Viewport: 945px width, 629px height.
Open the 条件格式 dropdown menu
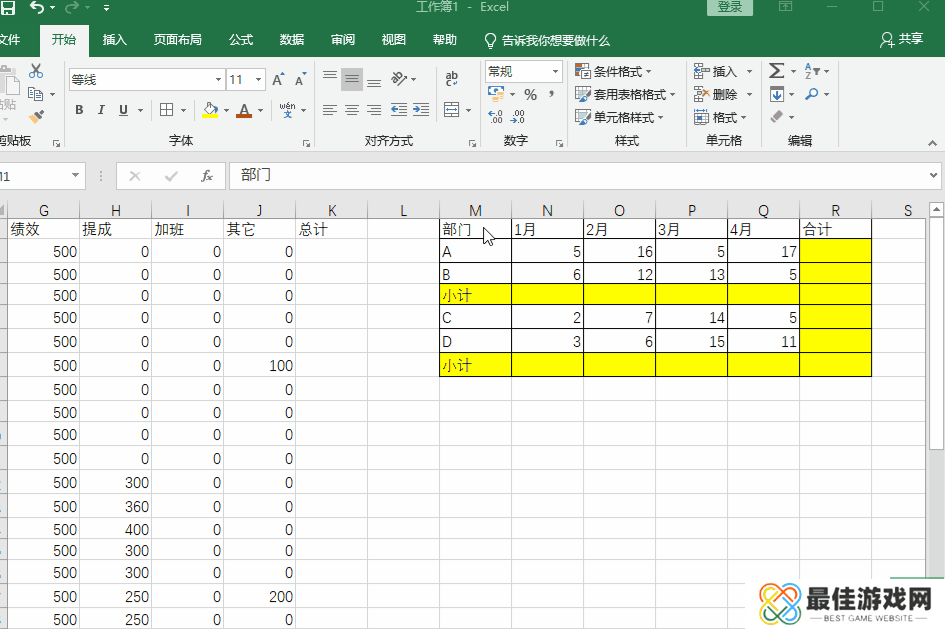pyautogui.click(x=613, y=71)
